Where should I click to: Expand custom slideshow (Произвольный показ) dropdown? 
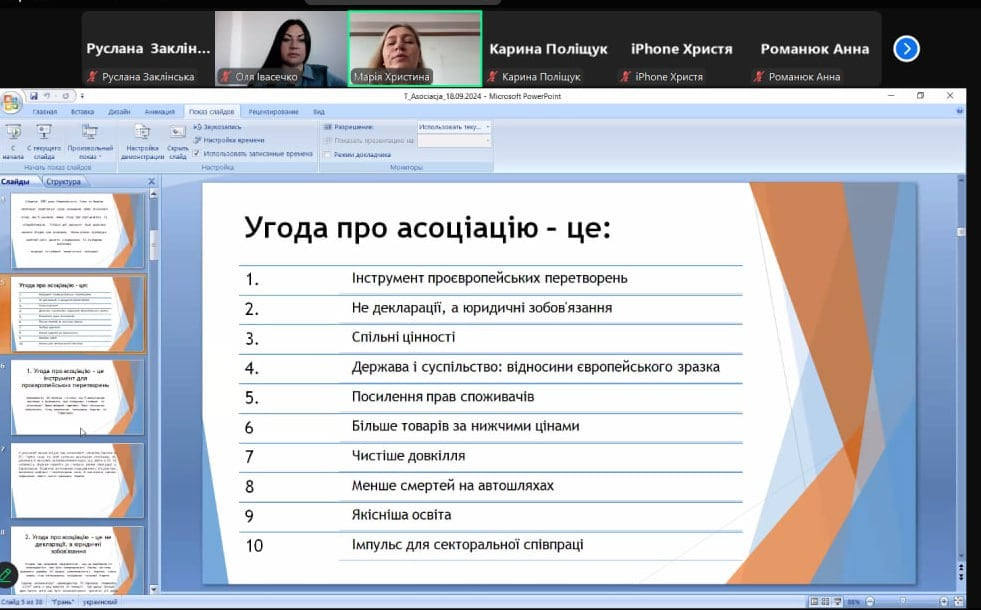click(x=90, y=140)
